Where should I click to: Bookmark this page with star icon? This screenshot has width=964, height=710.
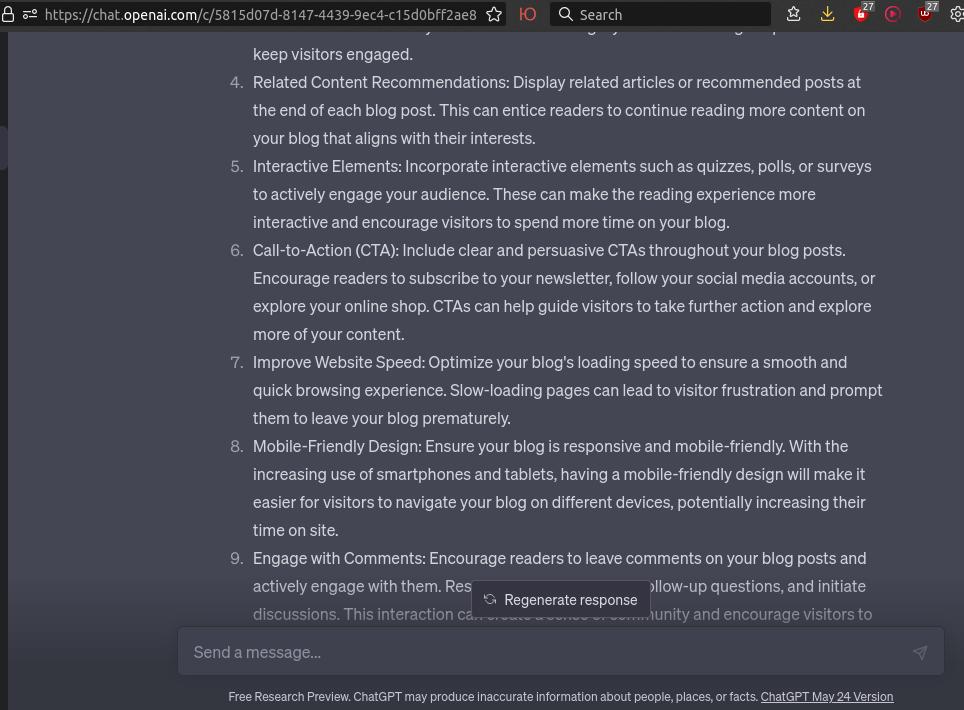[494, 14]
